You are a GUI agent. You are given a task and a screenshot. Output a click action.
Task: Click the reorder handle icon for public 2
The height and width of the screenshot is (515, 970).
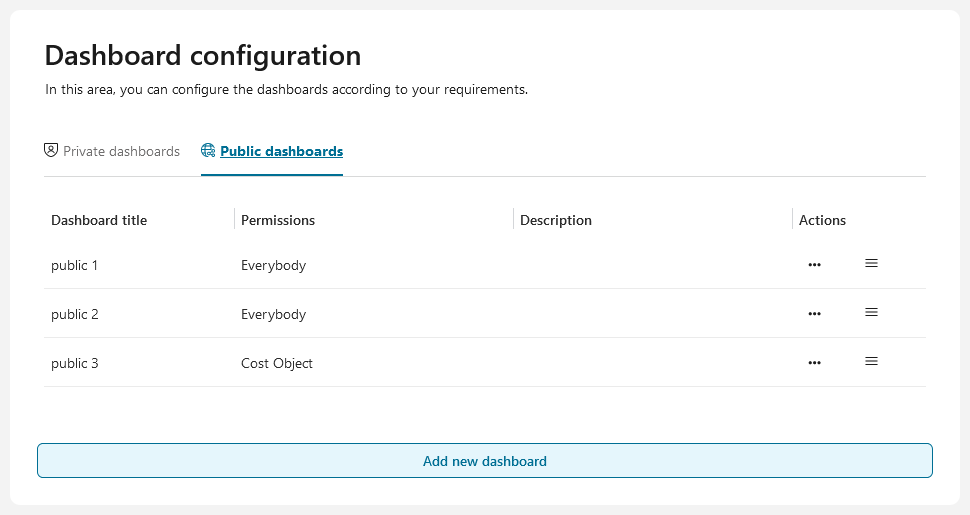point(871,313)
